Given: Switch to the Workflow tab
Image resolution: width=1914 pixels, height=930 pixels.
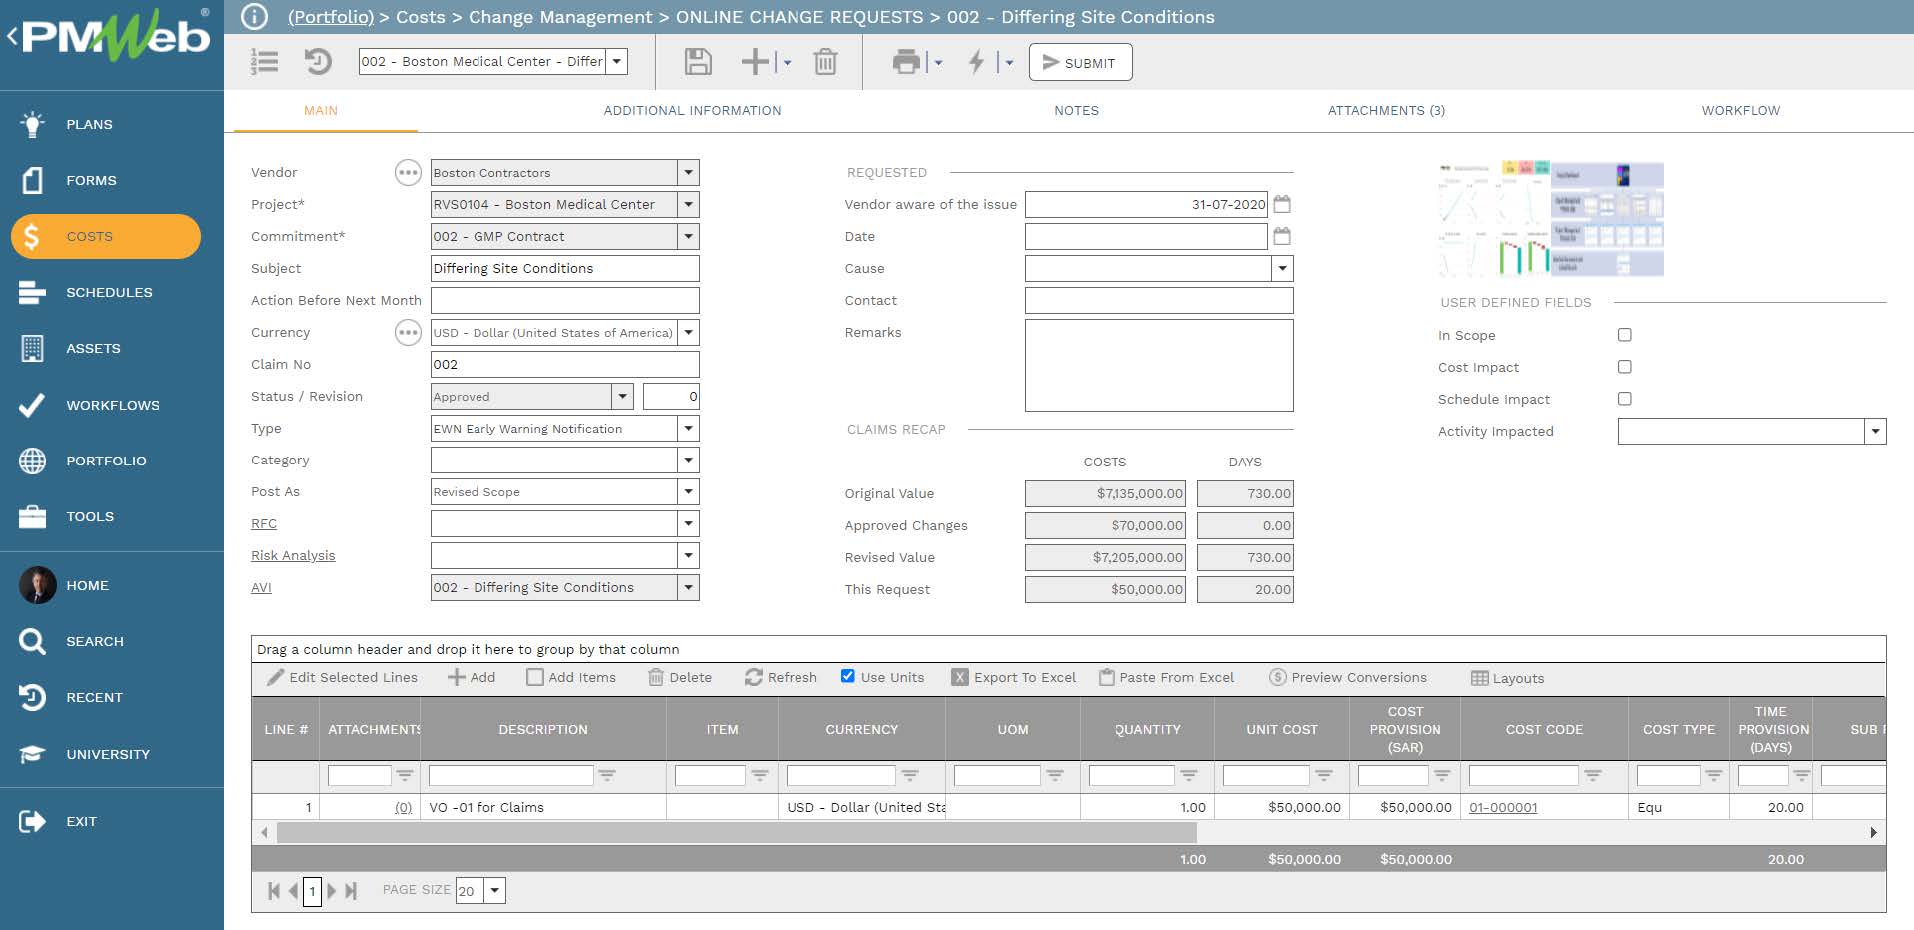Looking at the screenshot, I should pos(1740,111).
